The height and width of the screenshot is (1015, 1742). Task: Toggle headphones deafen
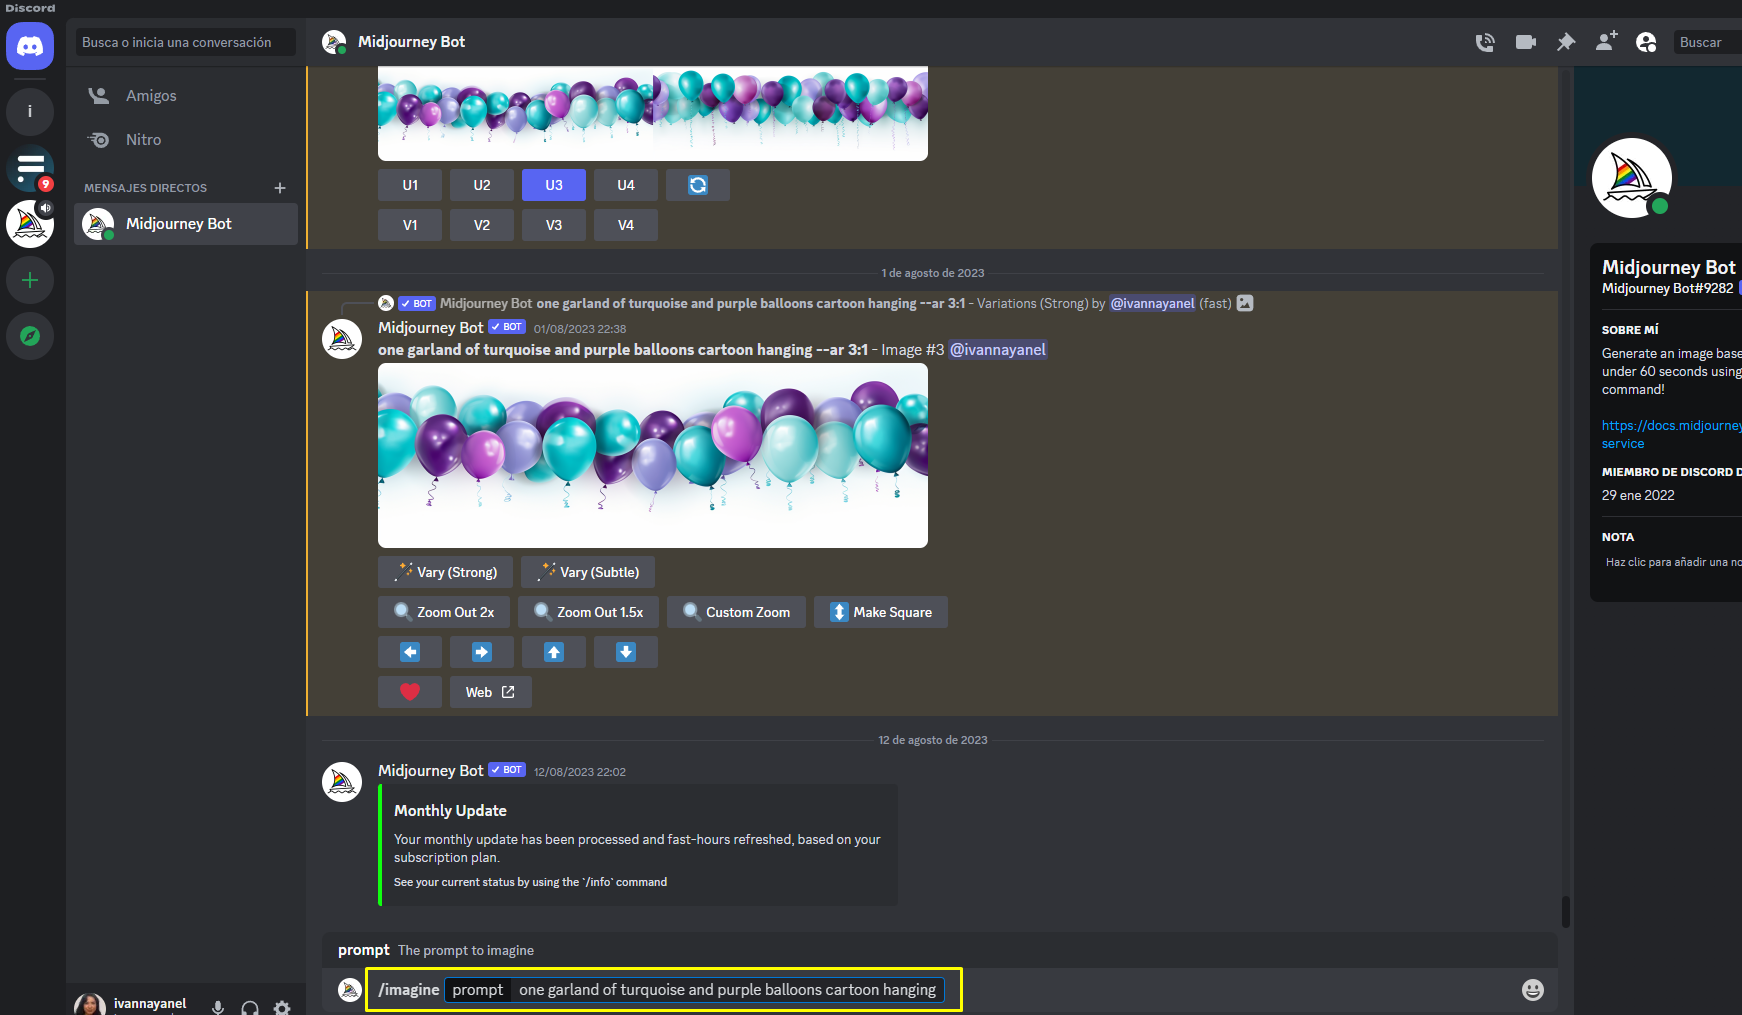pyautogui.click(x=250, y=1007)
